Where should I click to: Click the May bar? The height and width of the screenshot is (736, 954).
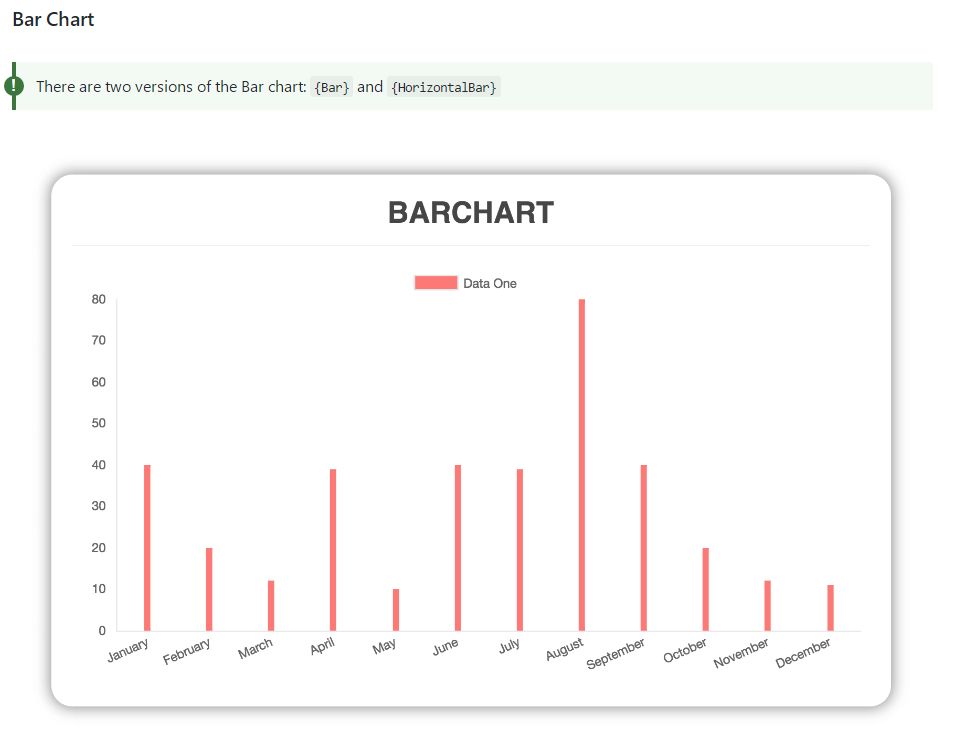pos(396,609)
